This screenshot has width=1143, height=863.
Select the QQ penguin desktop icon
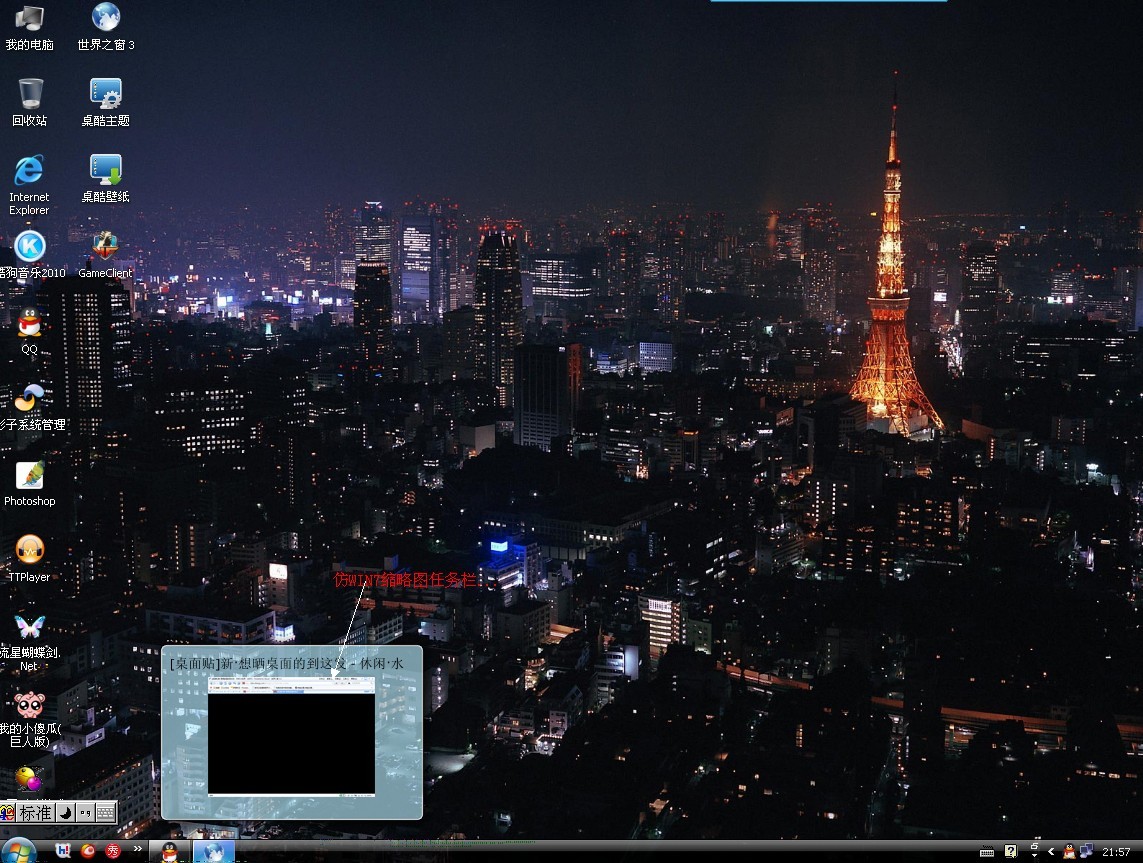[x=29, y=331]
